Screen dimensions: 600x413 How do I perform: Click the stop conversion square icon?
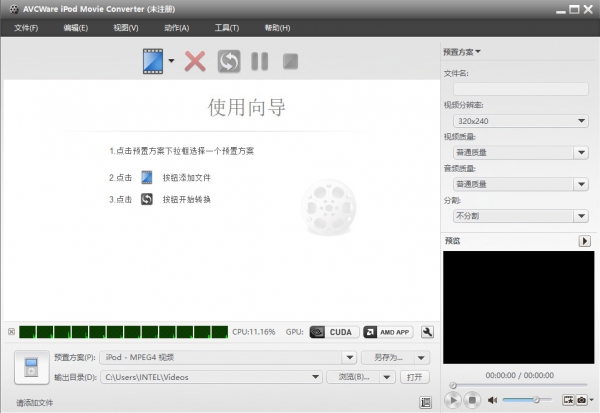290,61
